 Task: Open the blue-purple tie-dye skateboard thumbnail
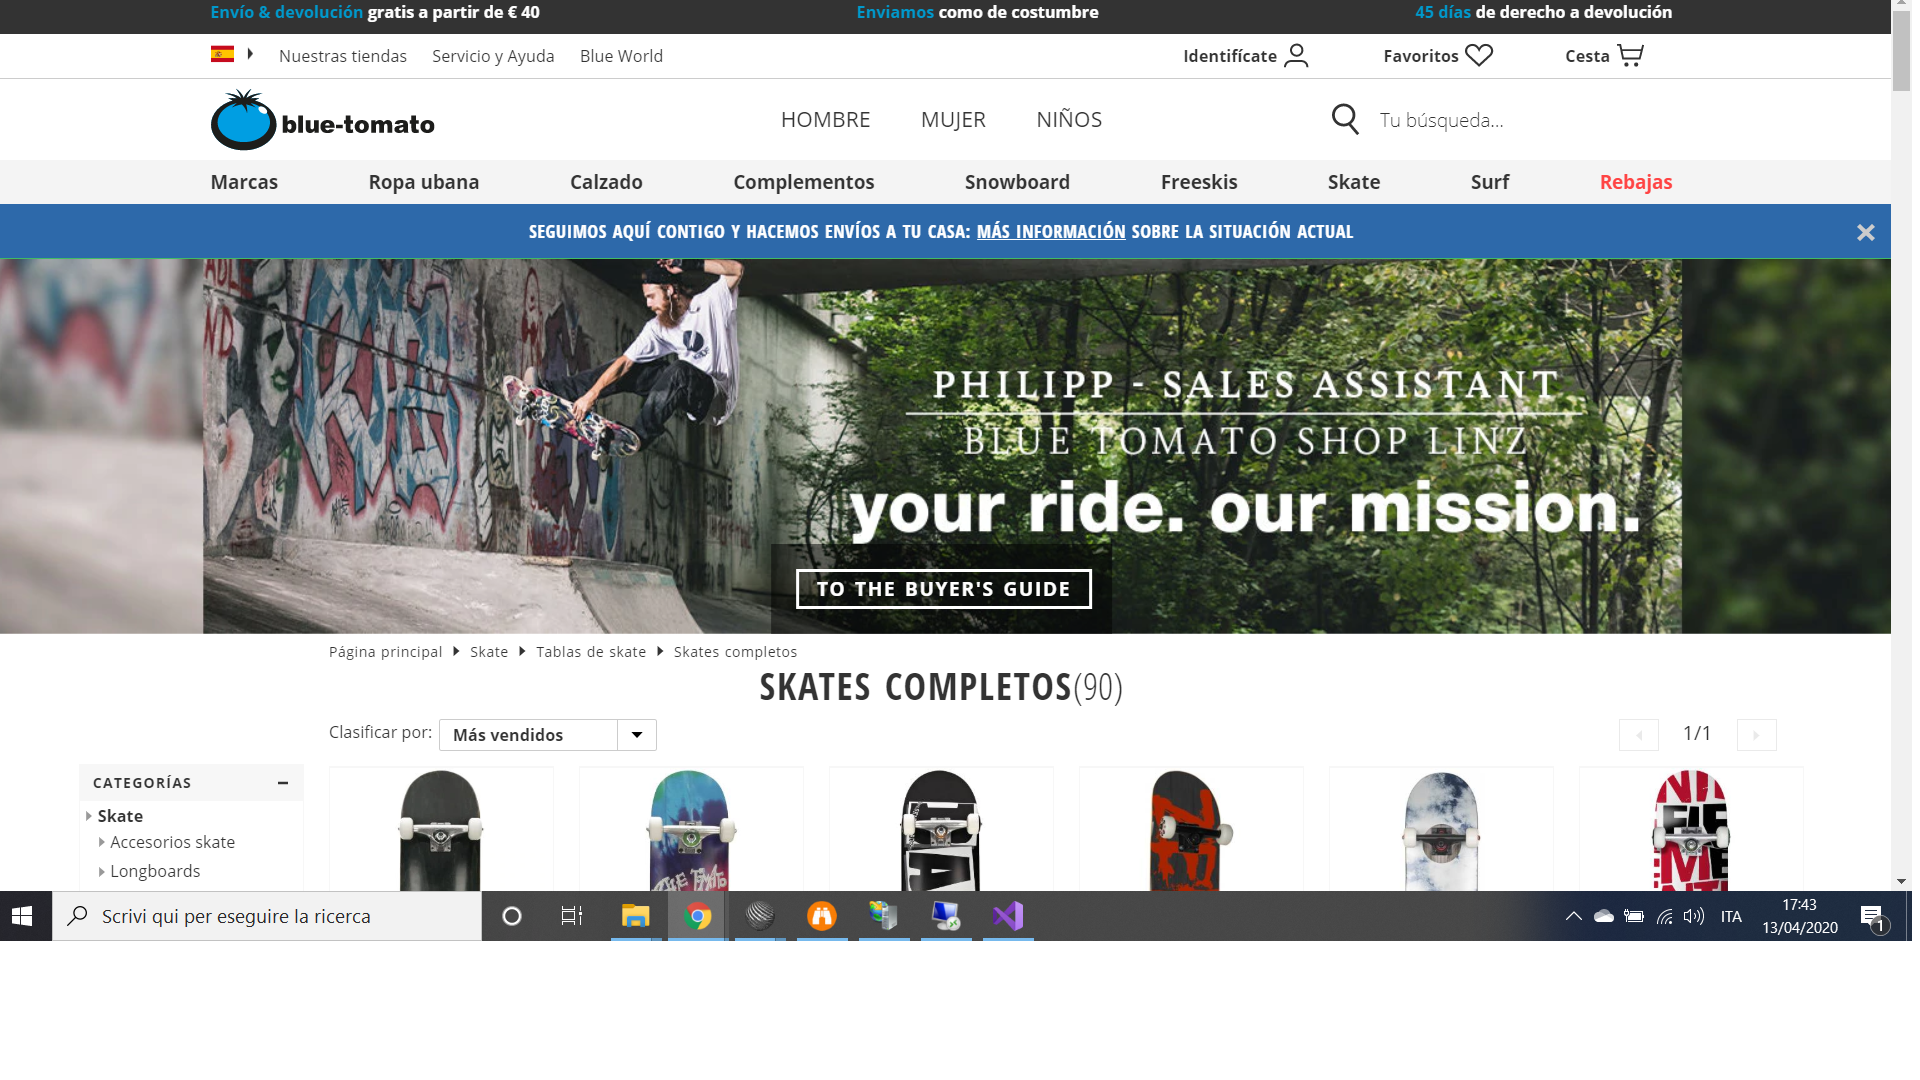[x=691, y=830]
